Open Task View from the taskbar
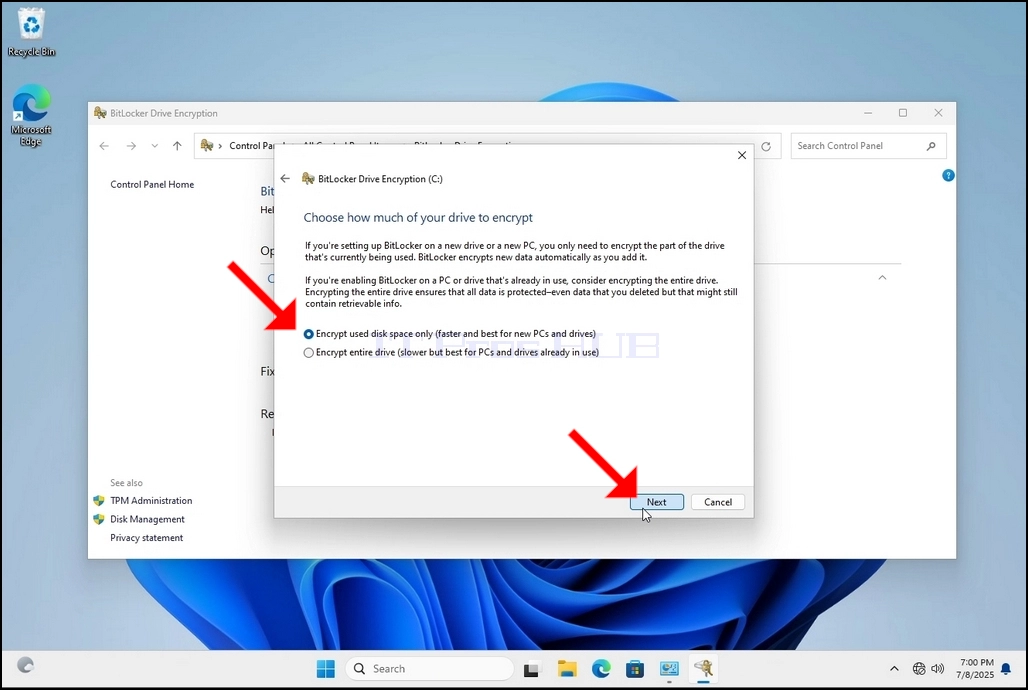The height and width of the screenshot is (690, 1028). pos(532,669)
